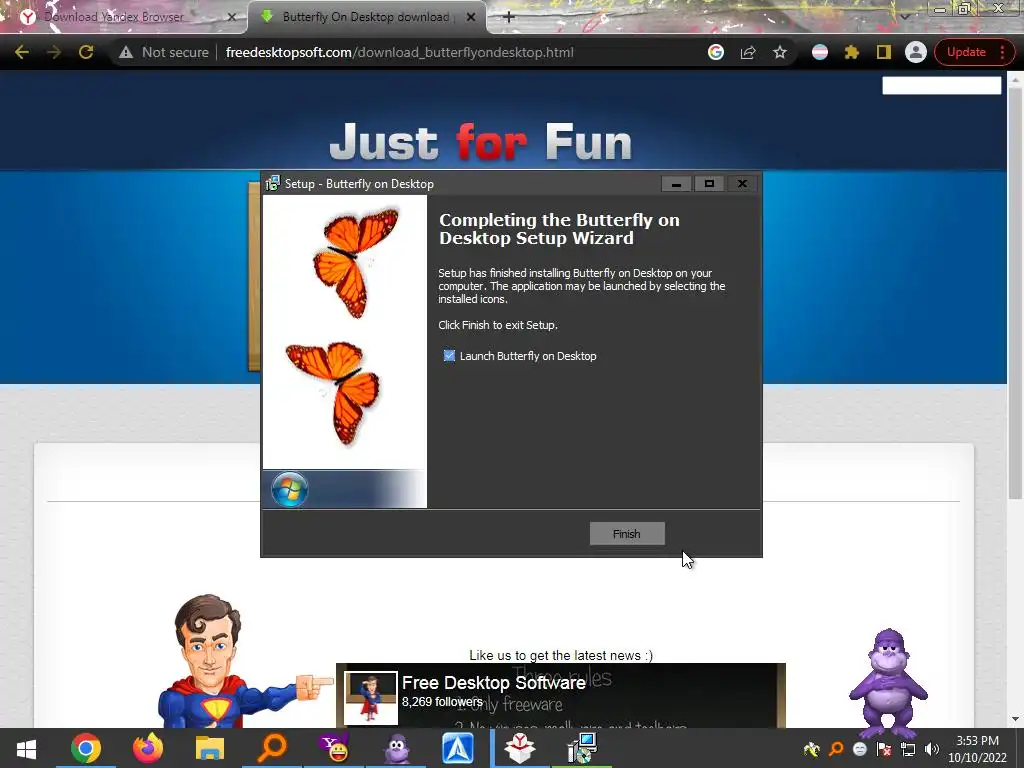Go back with browser back arrow

tap(22, 52)
